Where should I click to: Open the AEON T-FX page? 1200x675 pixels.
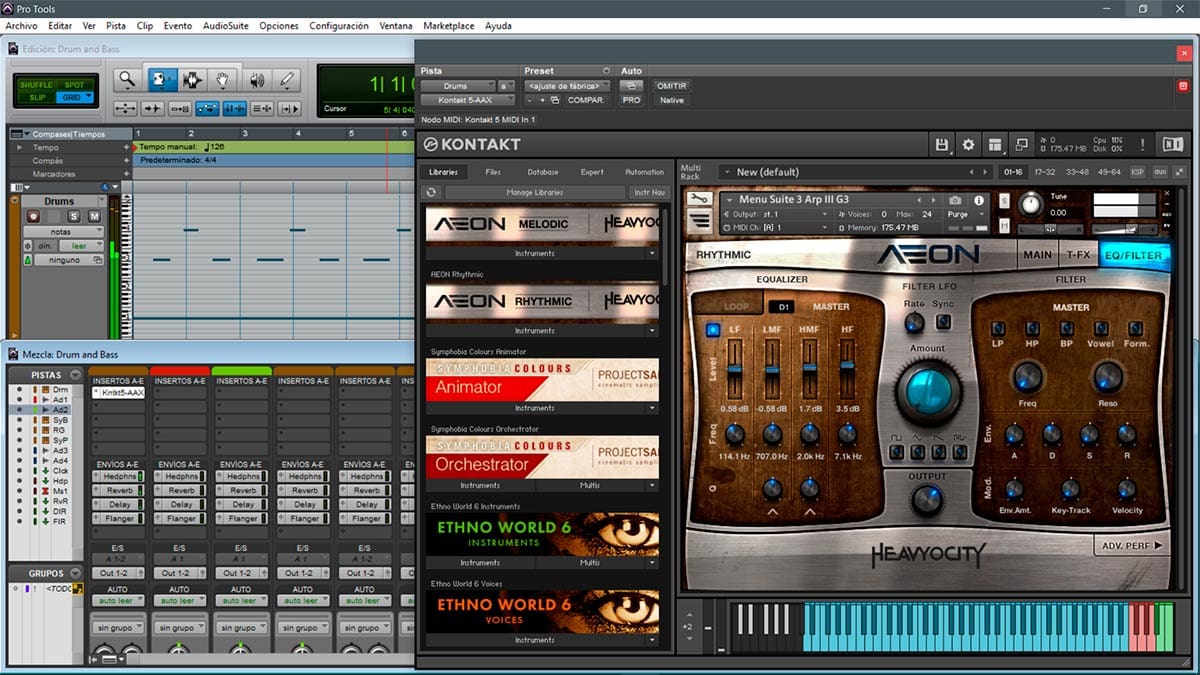(x=1077, y=255)
